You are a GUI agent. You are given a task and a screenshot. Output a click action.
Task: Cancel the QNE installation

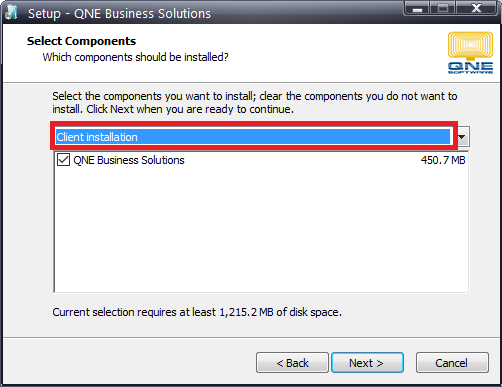pos(452,363)
